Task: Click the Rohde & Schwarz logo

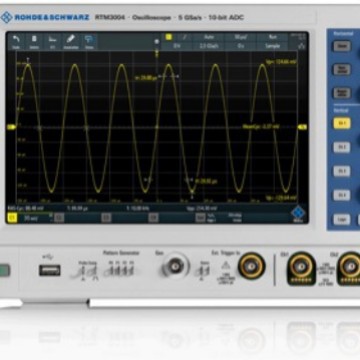Action: 45,17
